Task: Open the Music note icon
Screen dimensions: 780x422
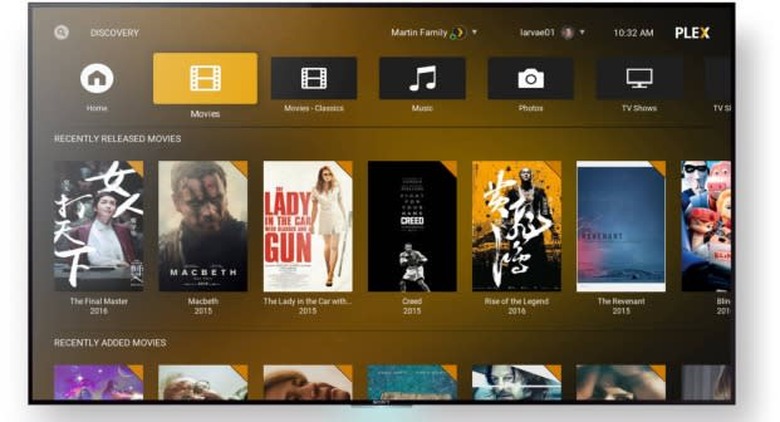Action: coord(422,78)
